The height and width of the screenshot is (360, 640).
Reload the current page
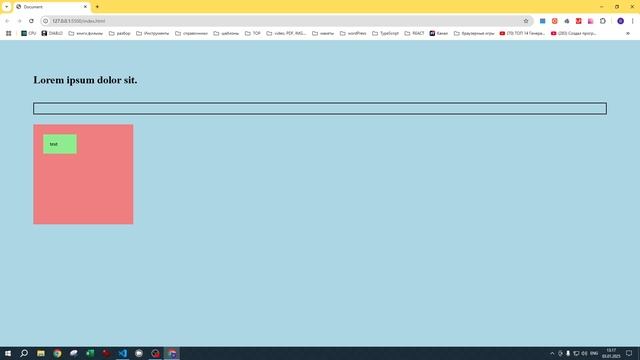(31, 21)
